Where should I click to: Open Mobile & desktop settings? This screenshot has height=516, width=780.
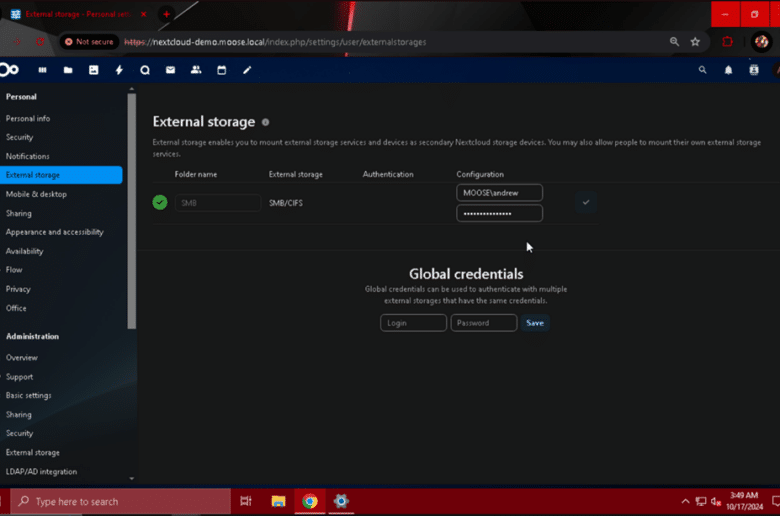(36, 194)
